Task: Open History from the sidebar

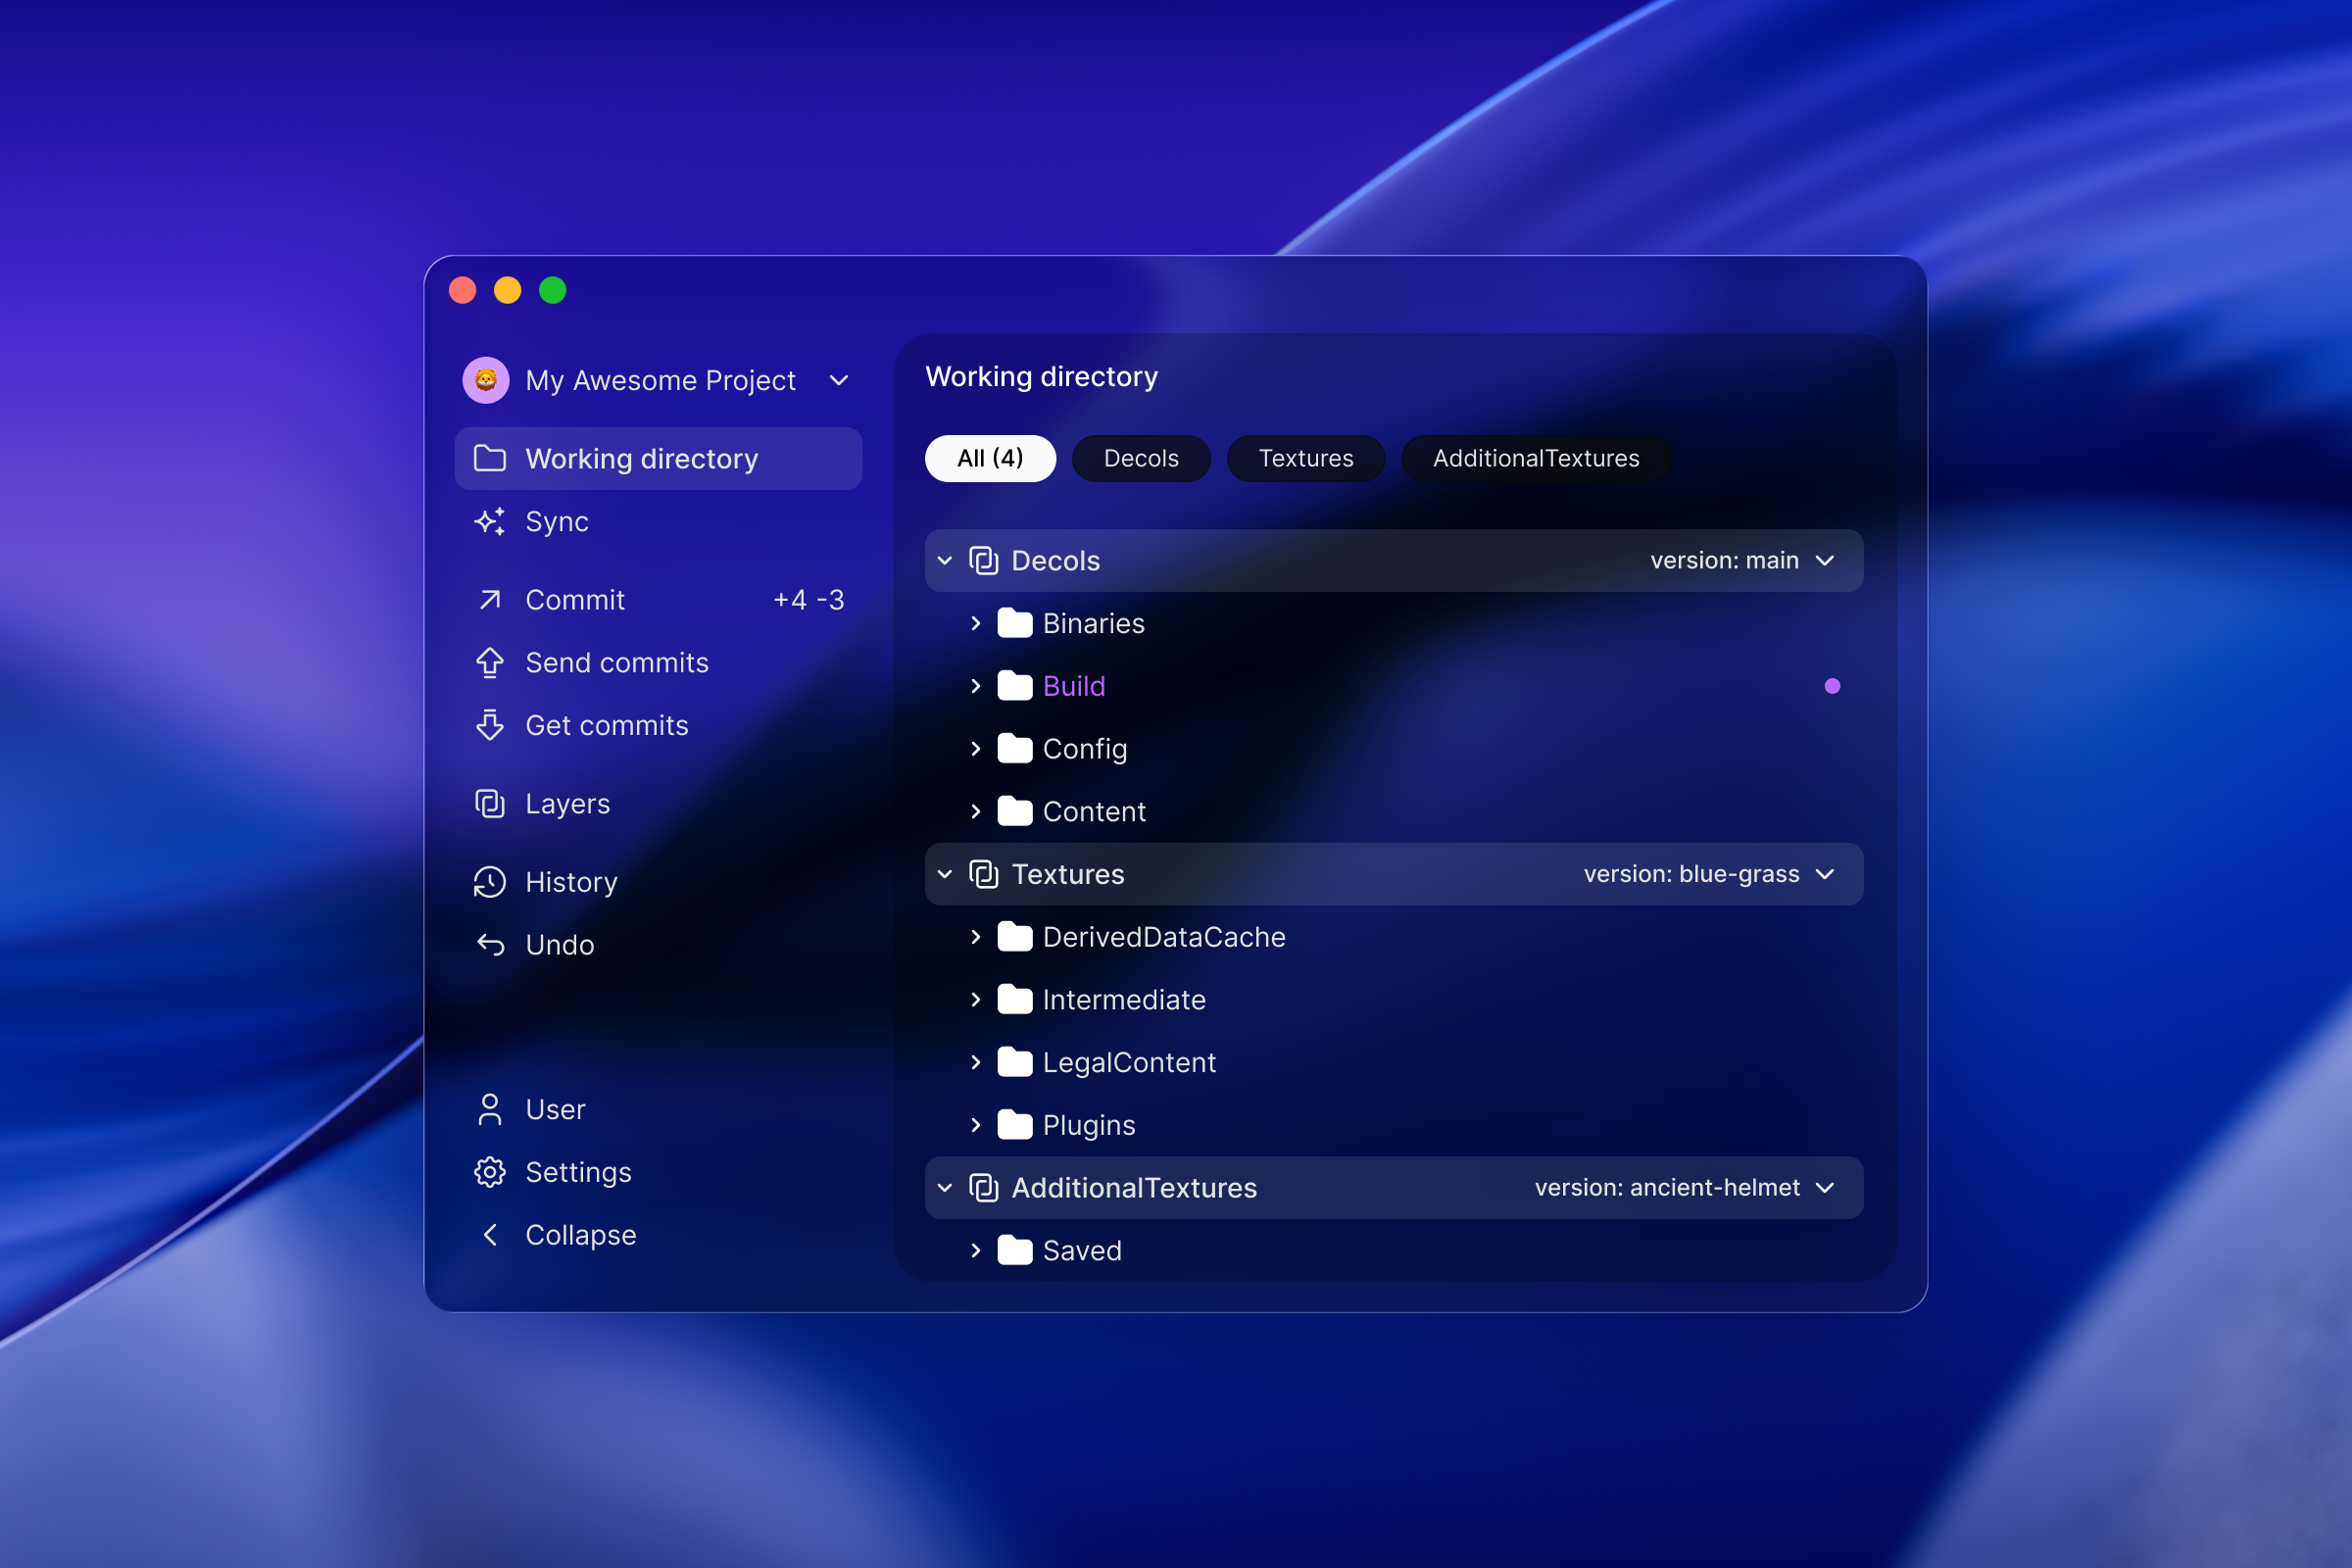Action: click(572, 882)
